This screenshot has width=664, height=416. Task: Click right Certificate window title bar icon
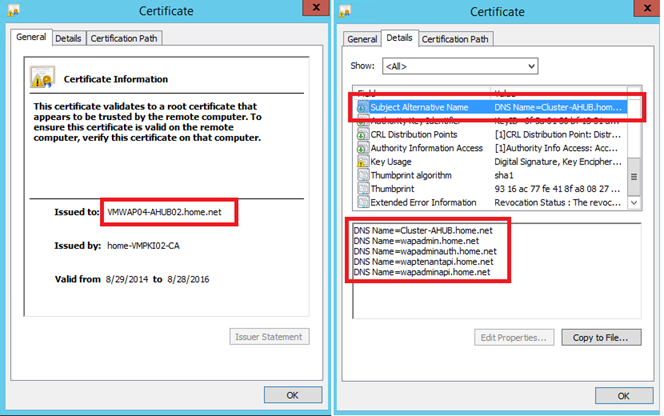point(345,11)
